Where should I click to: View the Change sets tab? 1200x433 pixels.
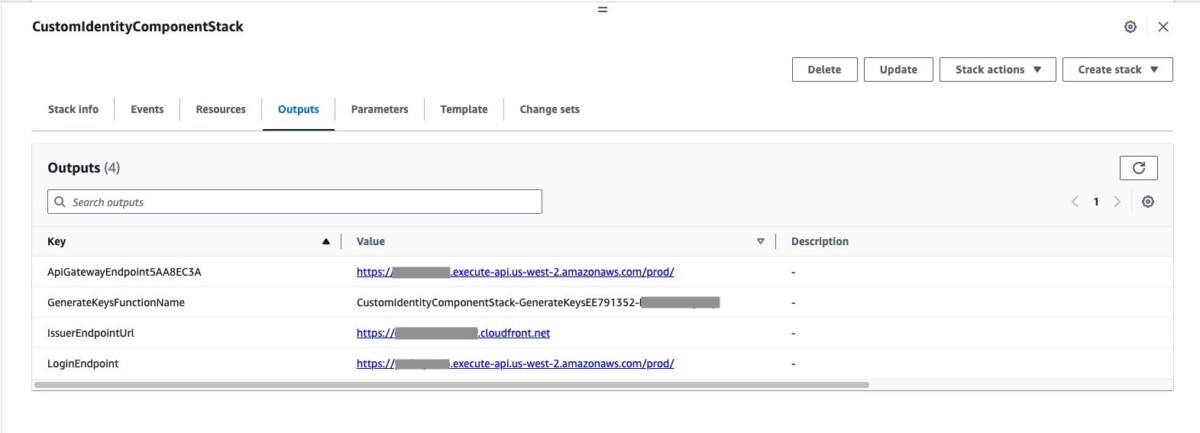point(549,109)
